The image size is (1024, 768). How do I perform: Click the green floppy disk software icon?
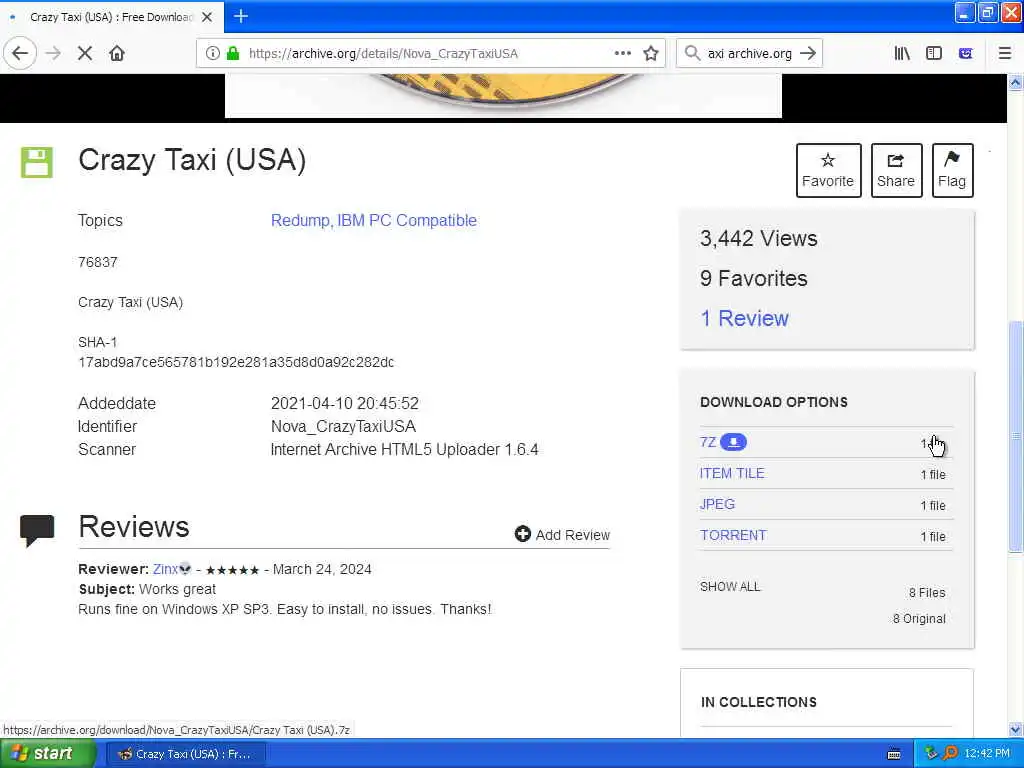point(37,163)
